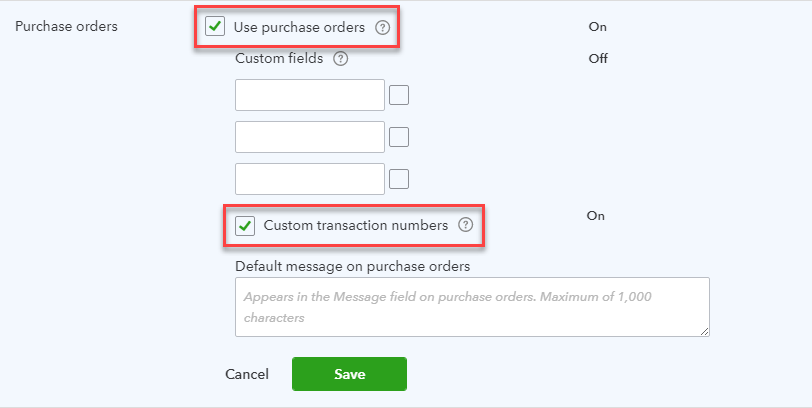Disable the Custom transaction numbers checkbox

pyautogui.click(x=245, y=226)
